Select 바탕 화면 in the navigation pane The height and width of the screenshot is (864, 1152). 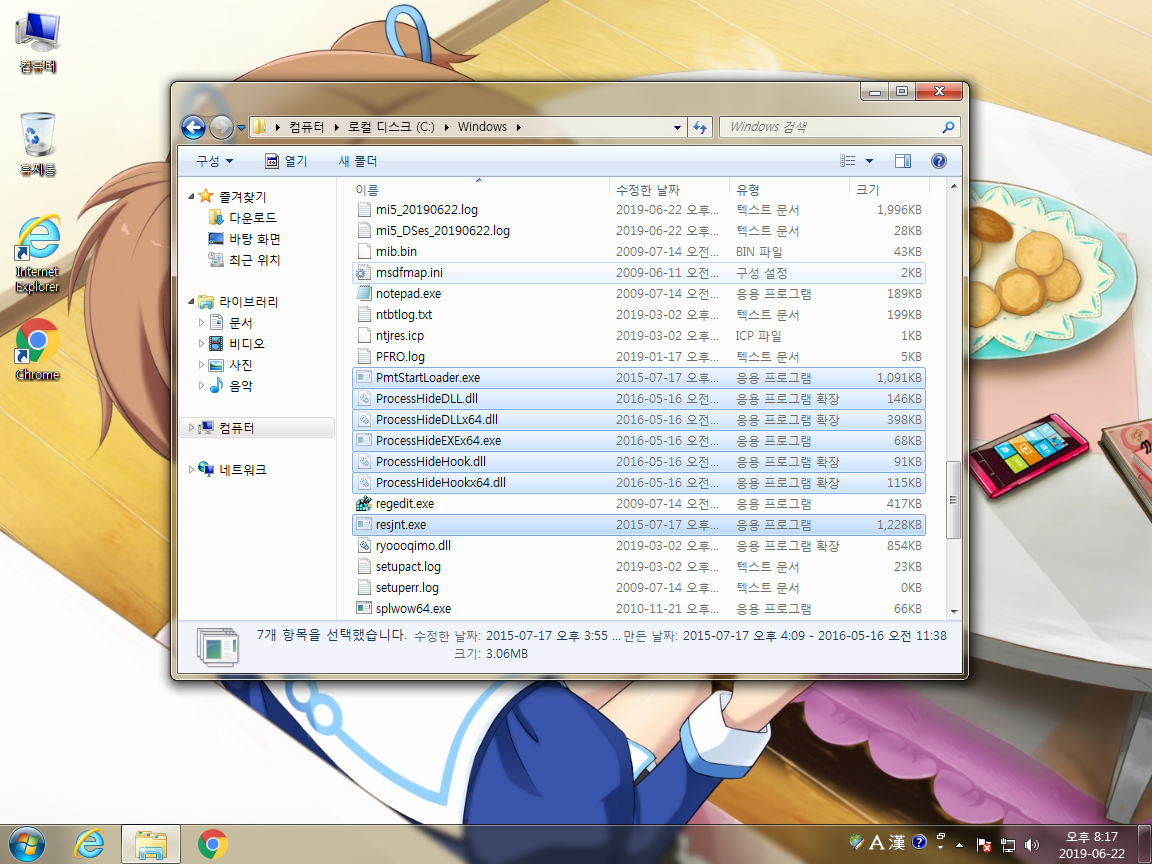[245, 239]
